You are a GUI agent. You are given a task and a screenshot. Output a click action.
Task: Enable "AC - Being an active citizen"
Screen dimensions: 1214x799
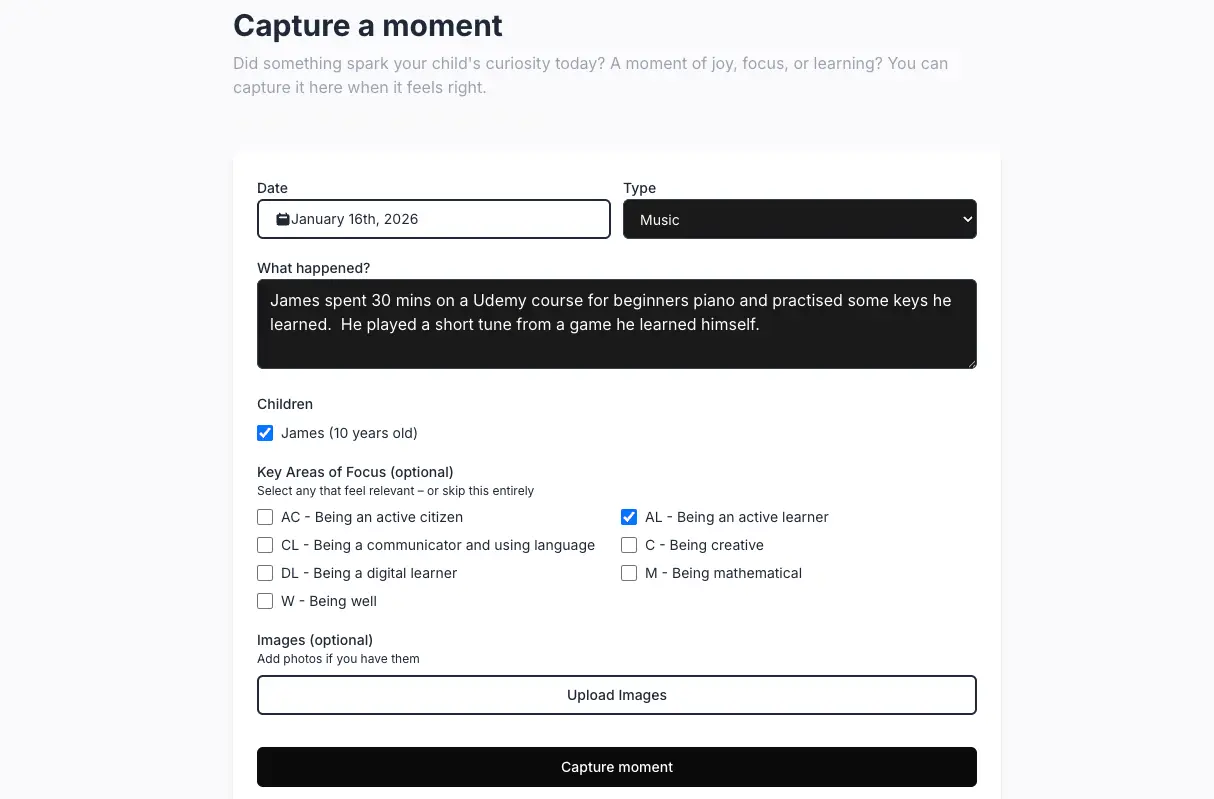[x=265, y=517]
